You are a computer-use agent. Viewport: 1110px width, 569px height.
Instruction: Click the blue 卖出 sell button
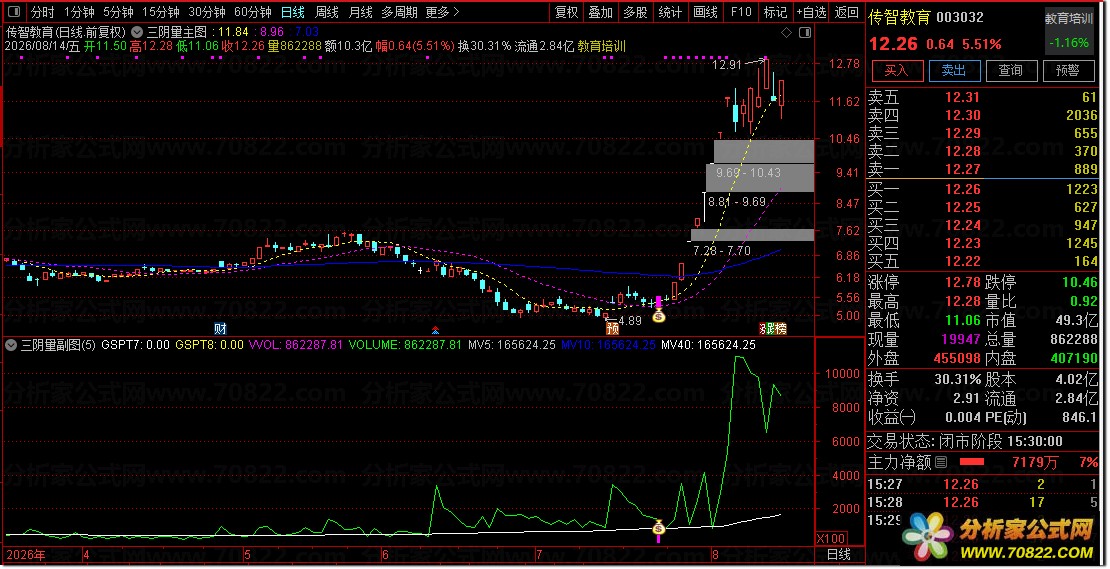tap(954, 70)
